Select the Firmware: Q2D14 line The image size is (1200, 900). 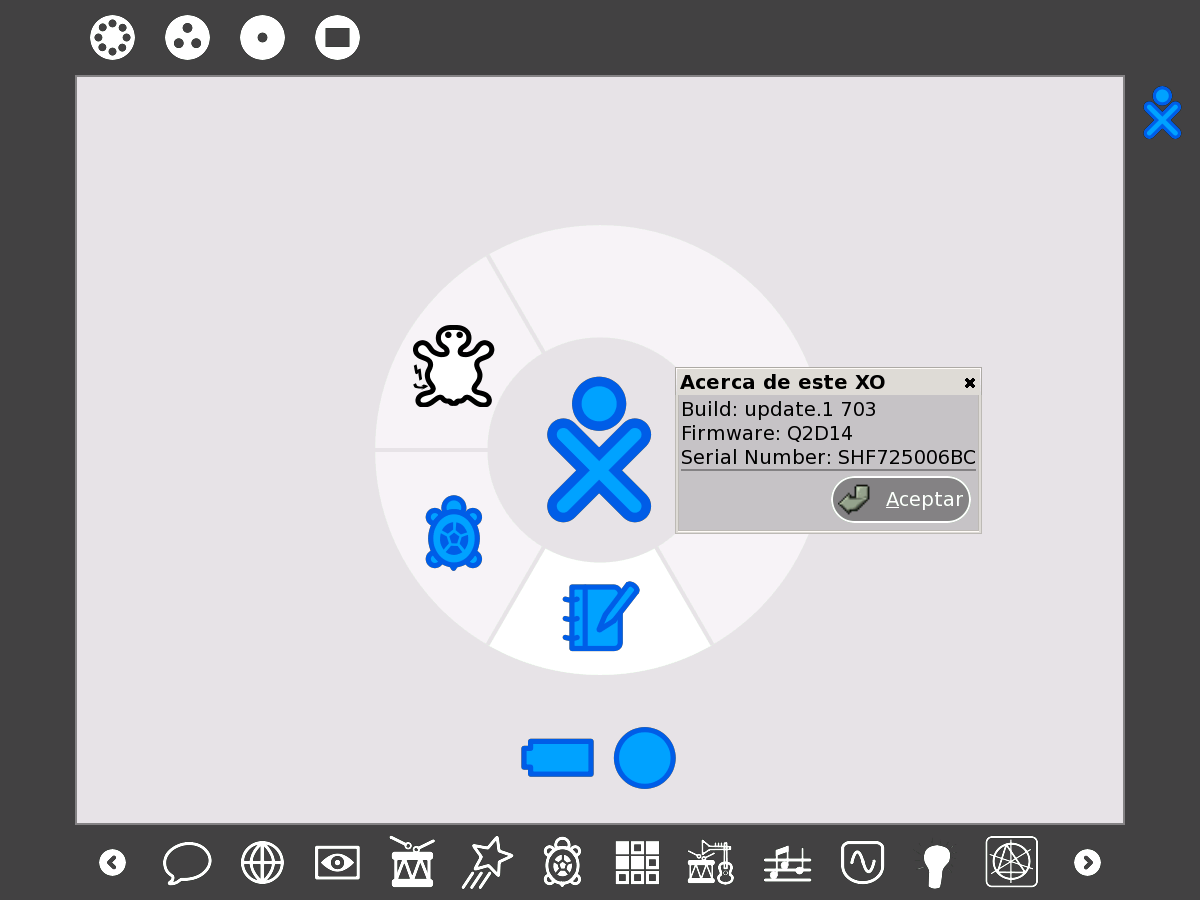[x=767, y=433]
